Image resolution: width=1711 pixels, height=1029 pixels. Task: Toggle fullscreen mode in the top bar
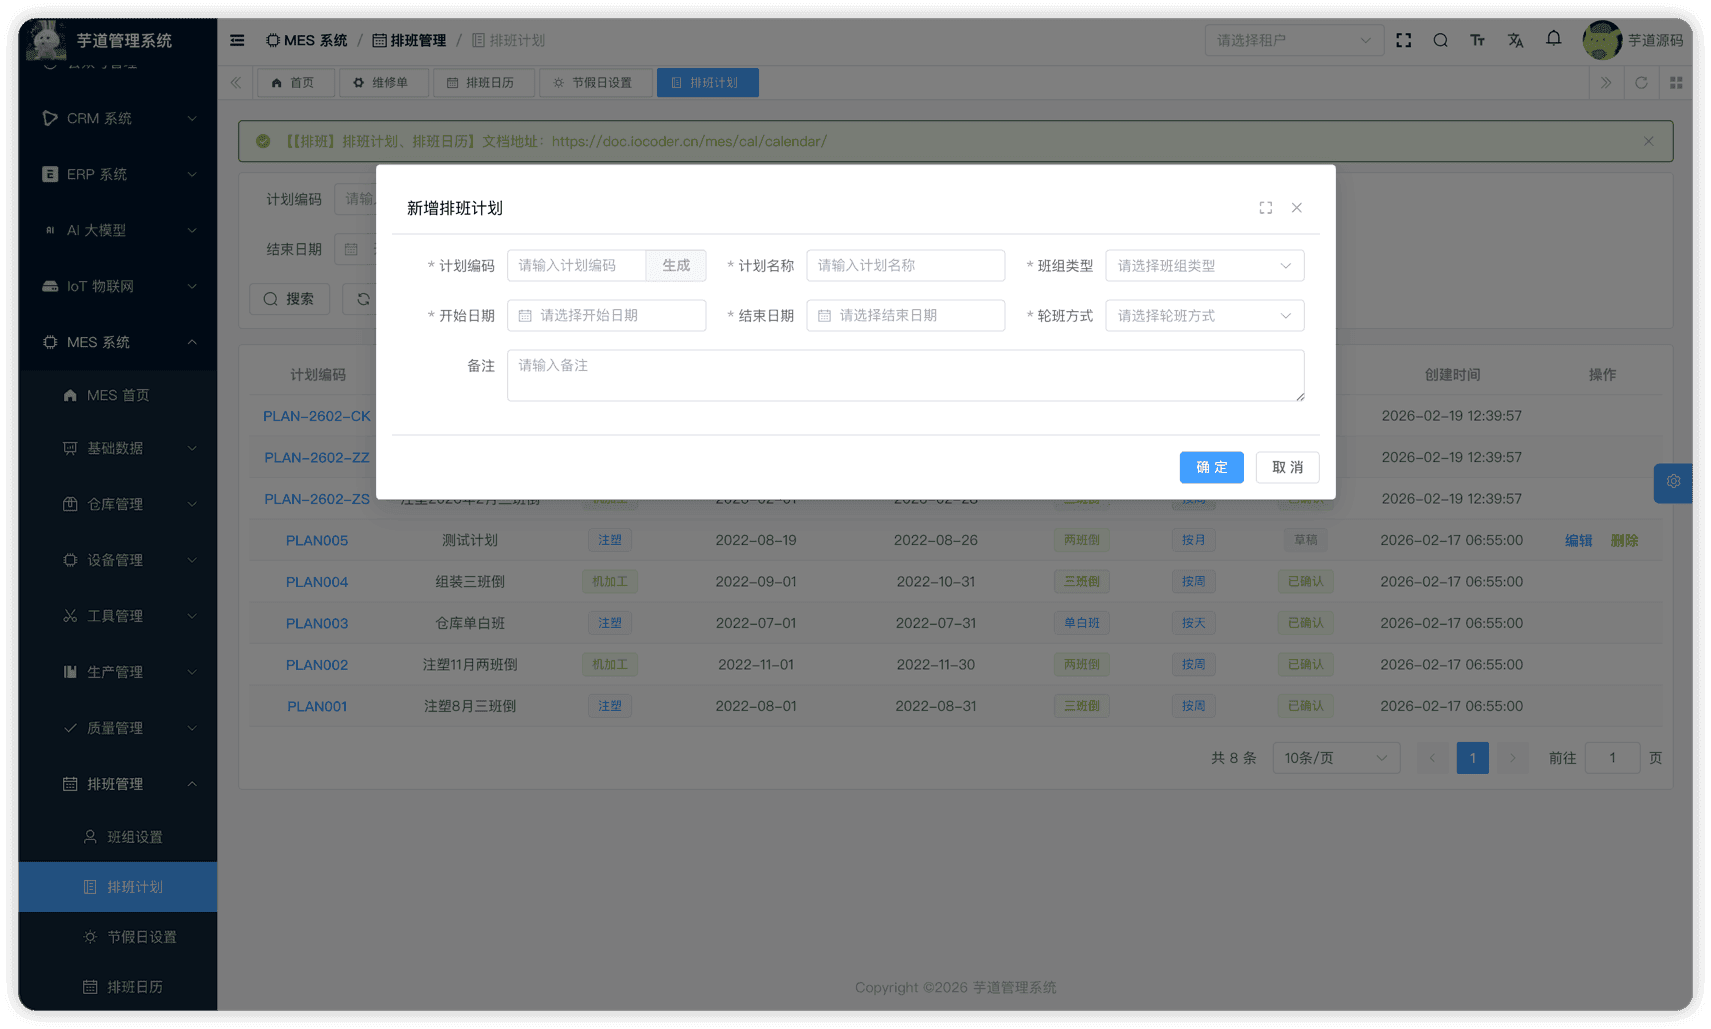coord(1403,40)
